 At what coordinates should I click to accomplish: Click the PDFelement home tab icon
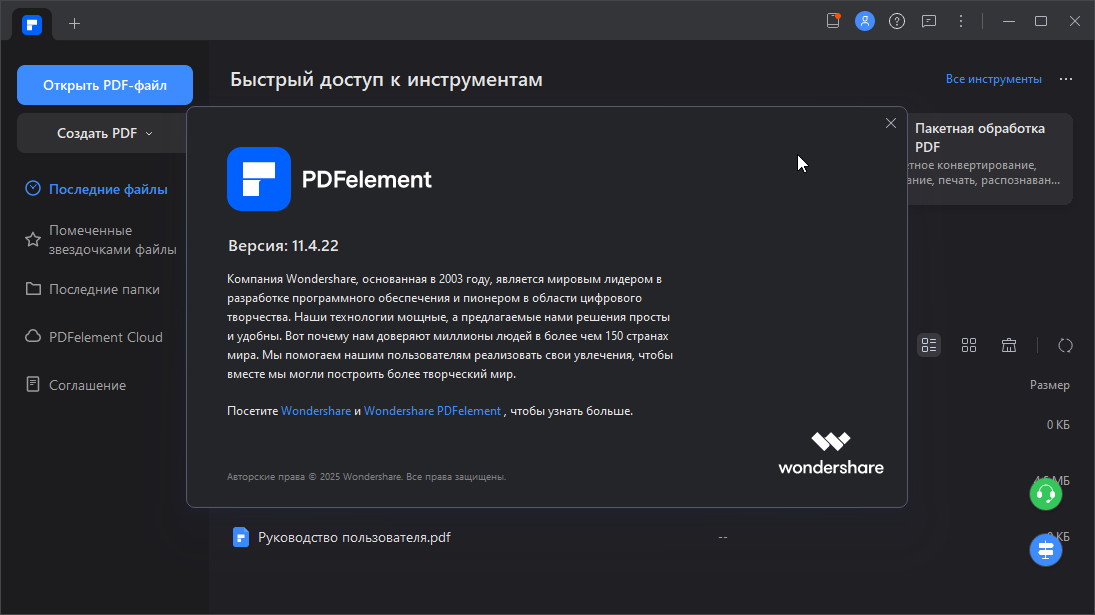(32, 25)
